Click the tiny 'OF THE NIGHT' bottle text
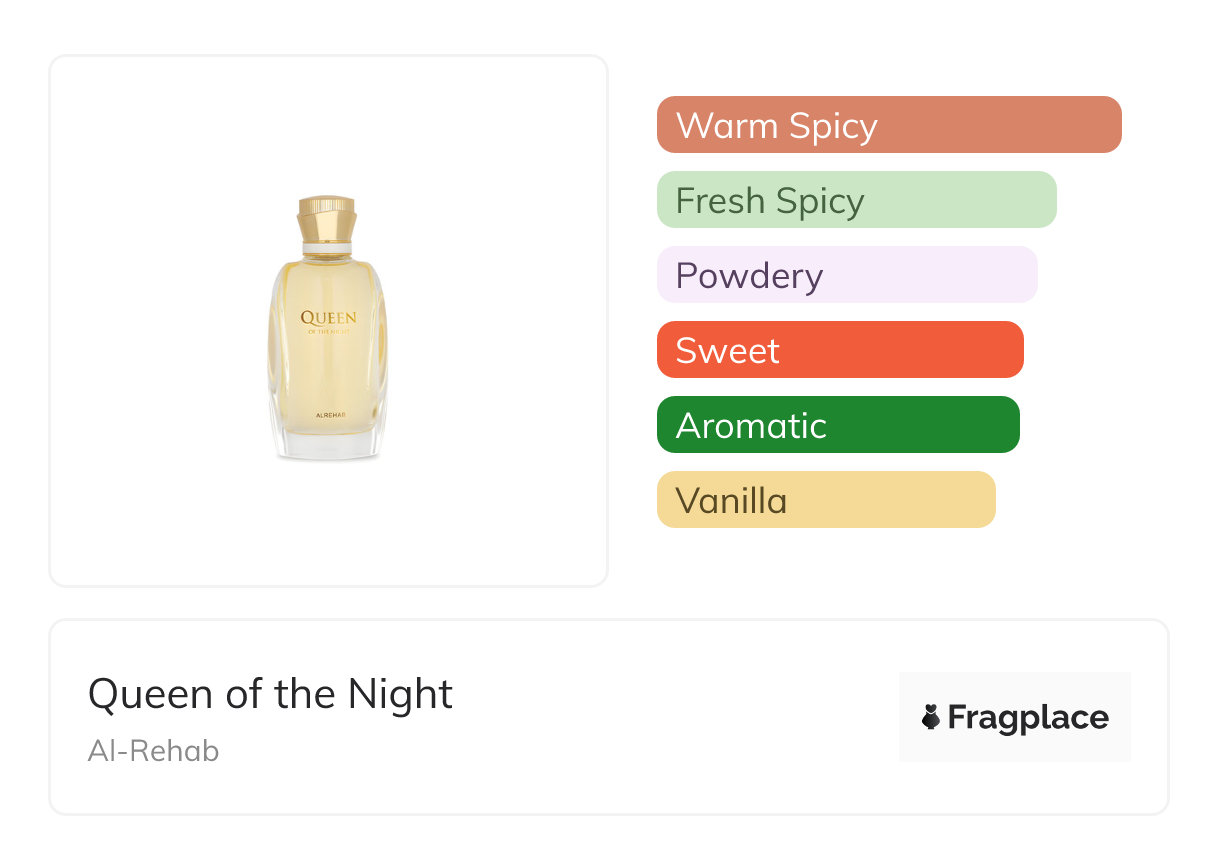 (x=328, y=332)
